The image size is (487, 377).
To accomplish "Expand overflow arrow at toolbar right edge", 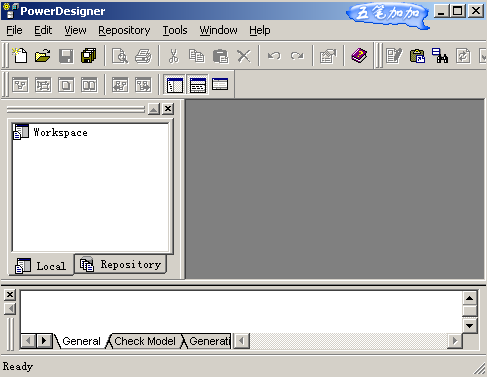I will [483, 56].
